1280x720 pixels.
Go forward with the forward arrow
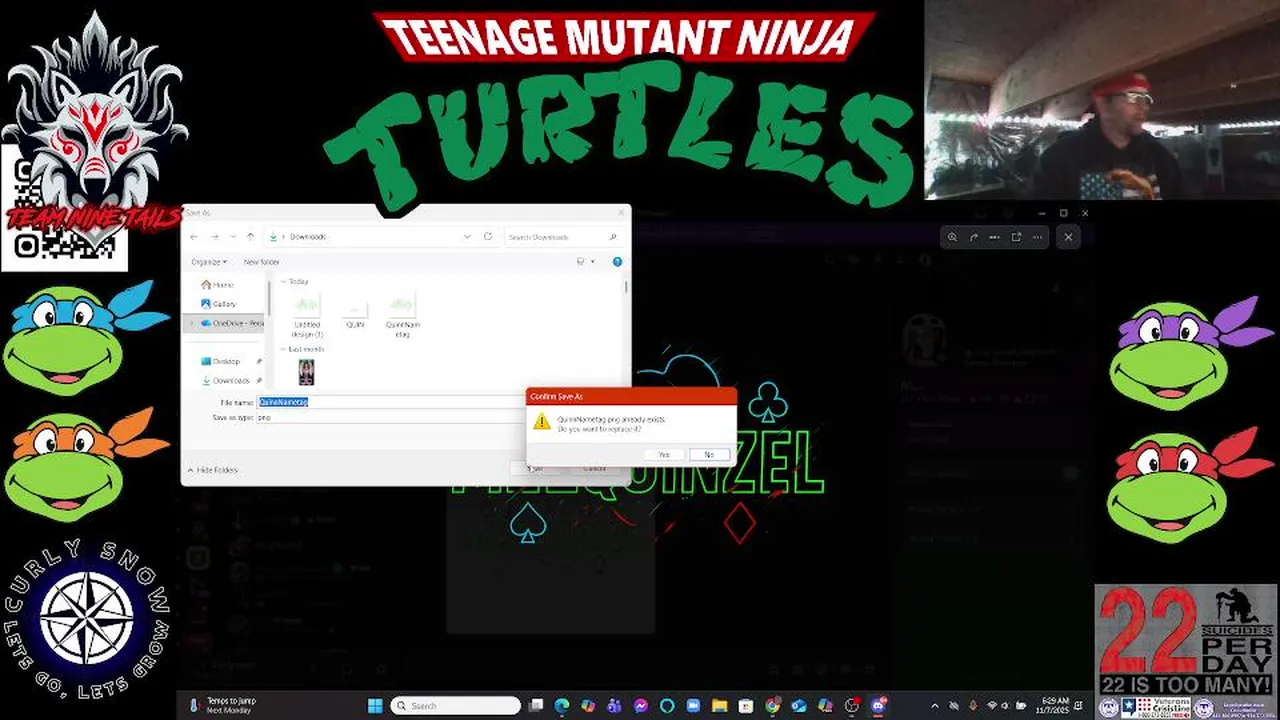[x=214, y=237]
